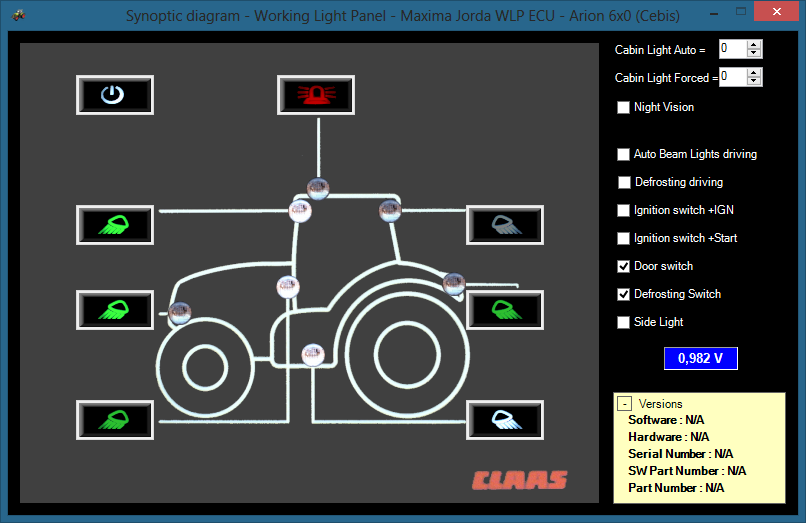Click the white work light button on the right
Image resolution: width=806 pixels, height=523 pixels.
pyautogui.click(x=505, y=420)
